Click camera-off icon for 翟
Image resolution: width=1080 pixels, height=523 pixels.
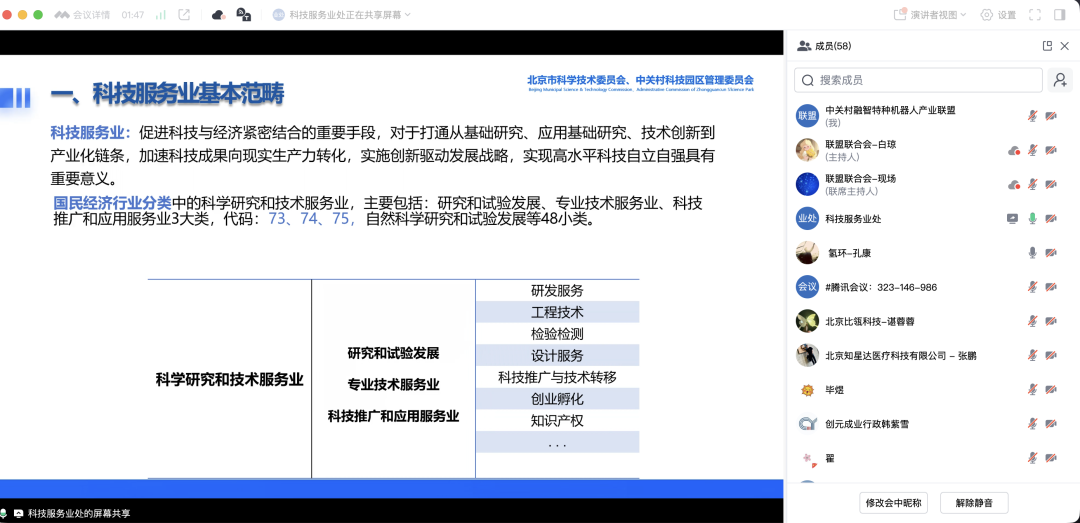(1051, 458)
